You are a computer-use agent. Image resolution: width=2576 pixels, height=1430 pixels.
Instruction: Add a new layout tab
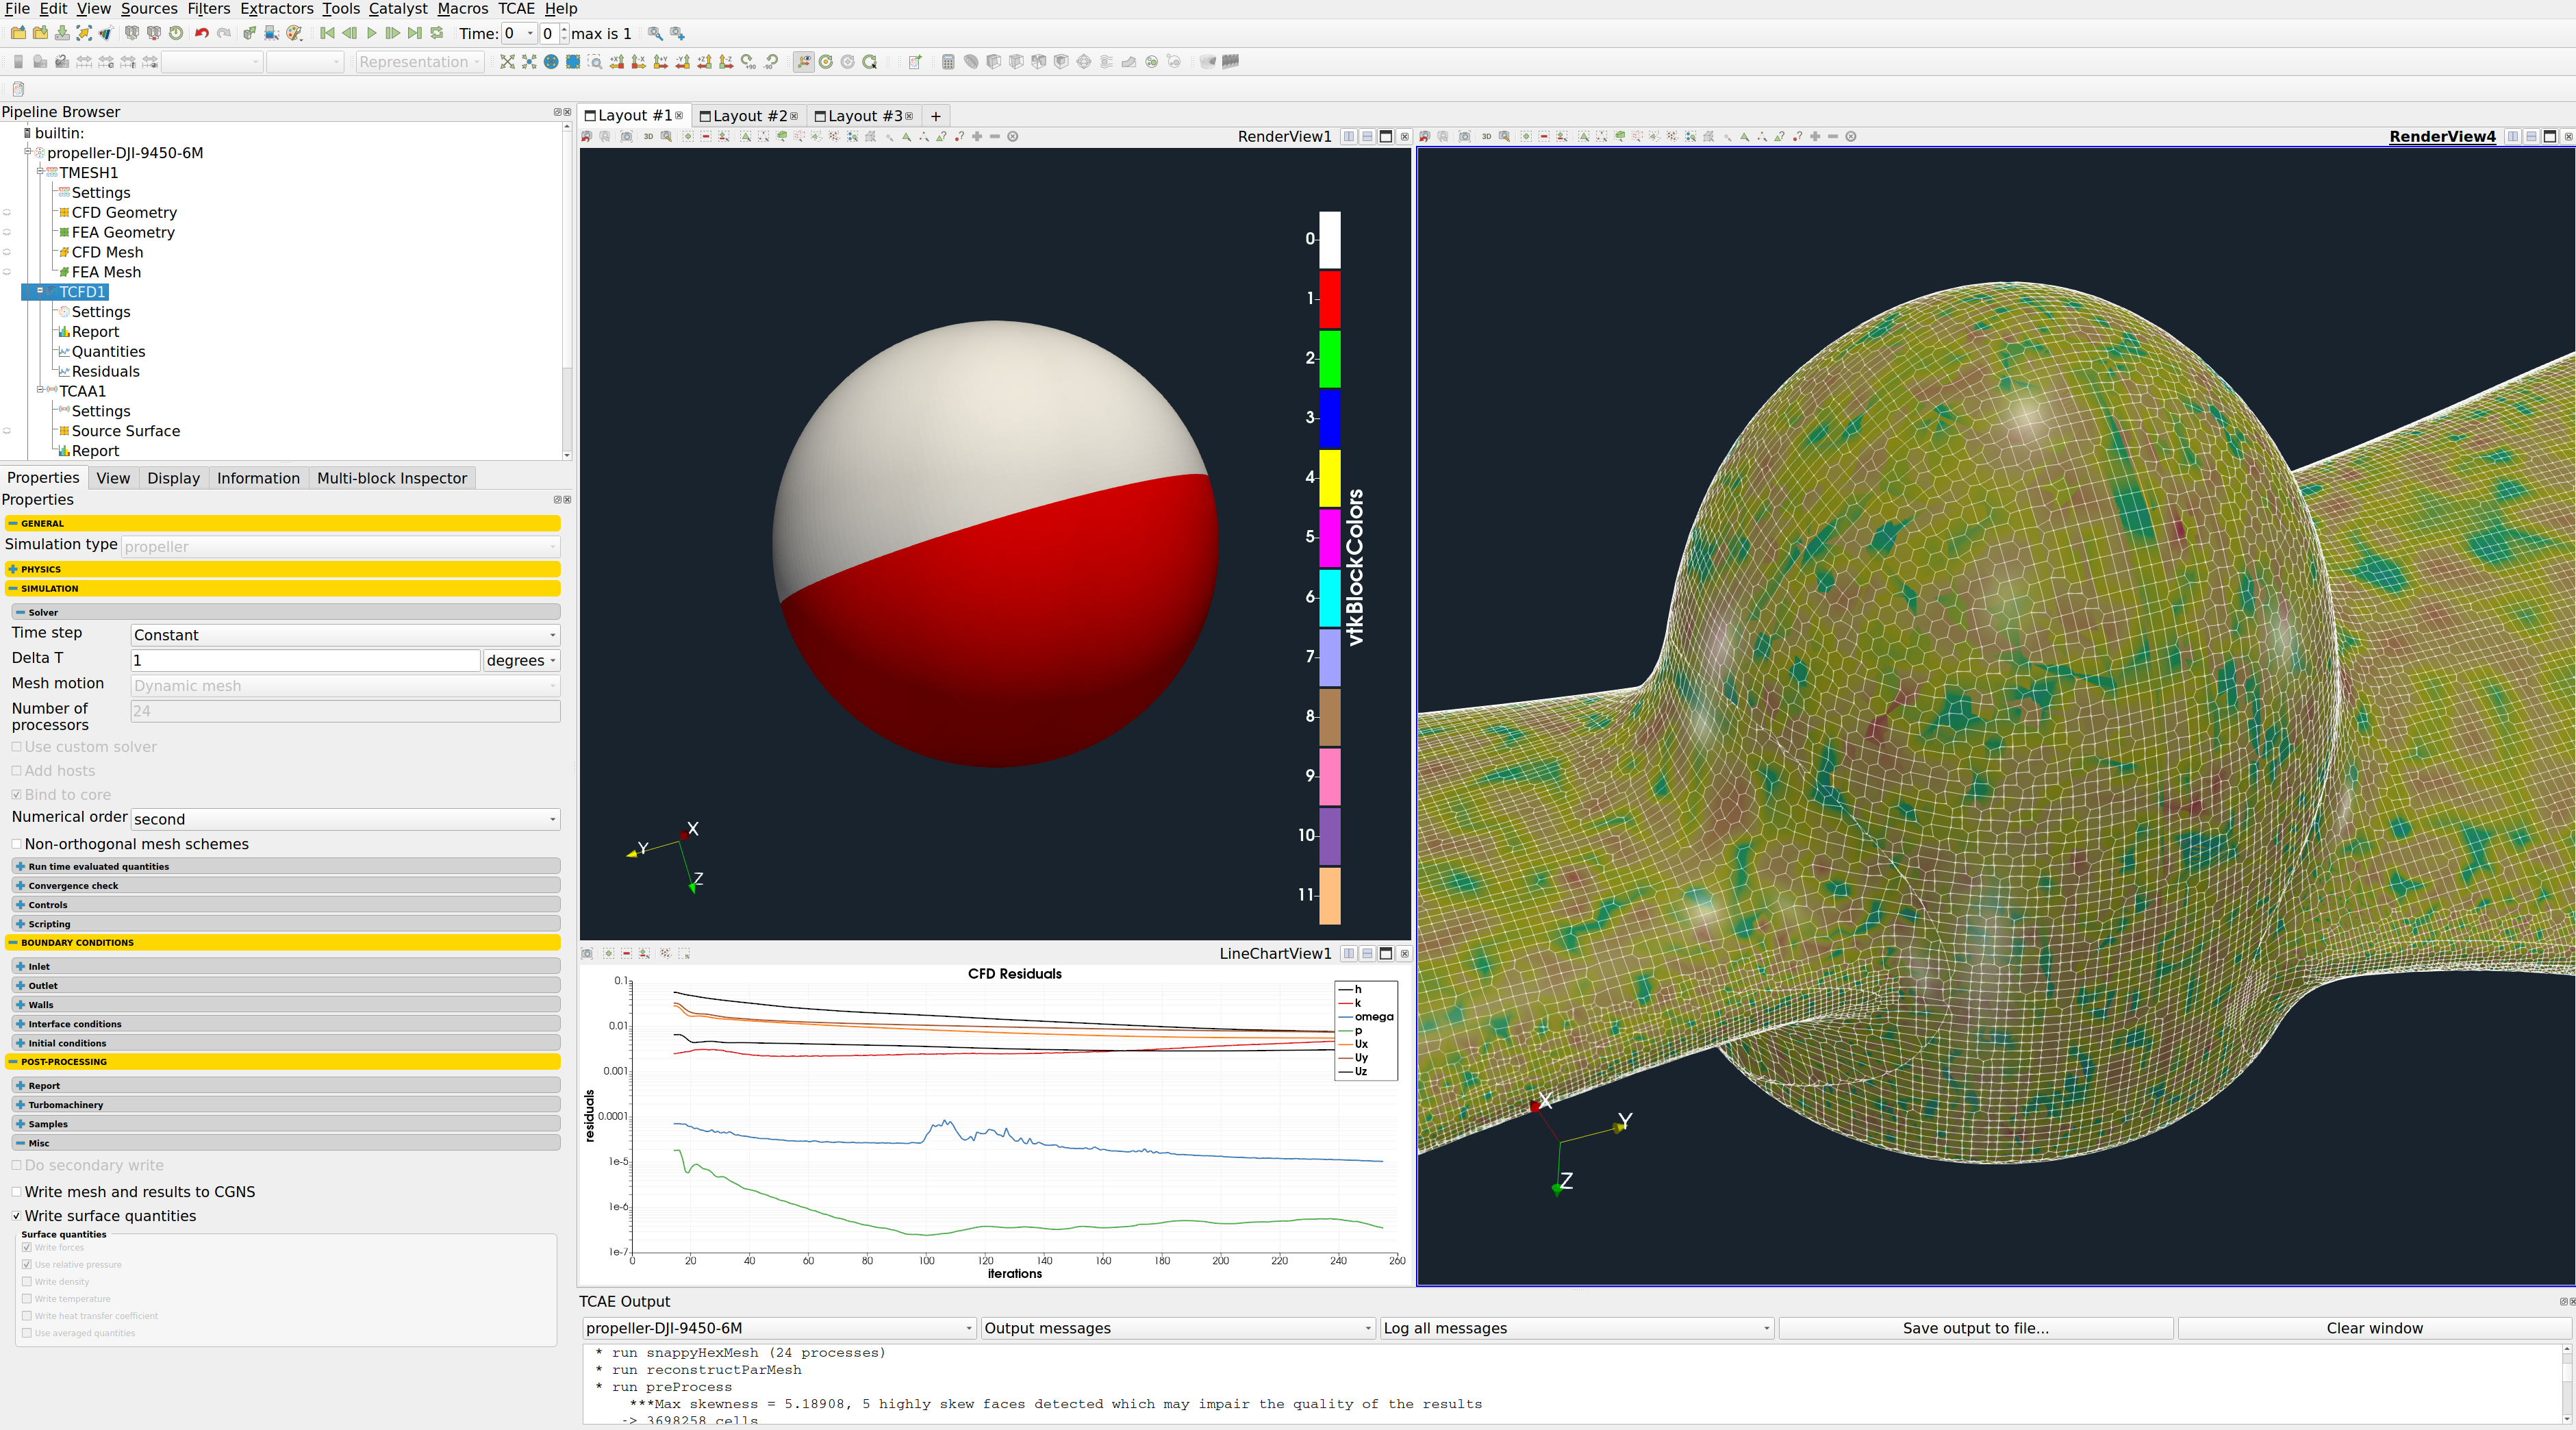point(935,116)
